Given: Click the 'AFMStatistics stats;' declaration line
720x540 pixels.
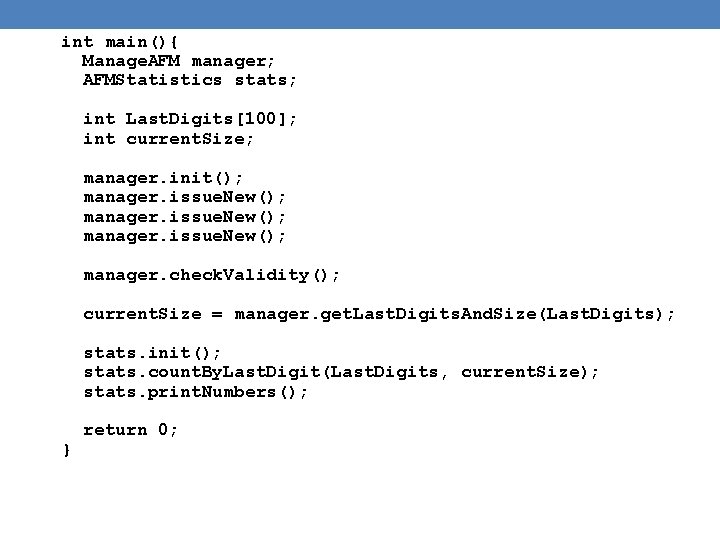Looking at the screenshot, I should click(x=190, y=80).
